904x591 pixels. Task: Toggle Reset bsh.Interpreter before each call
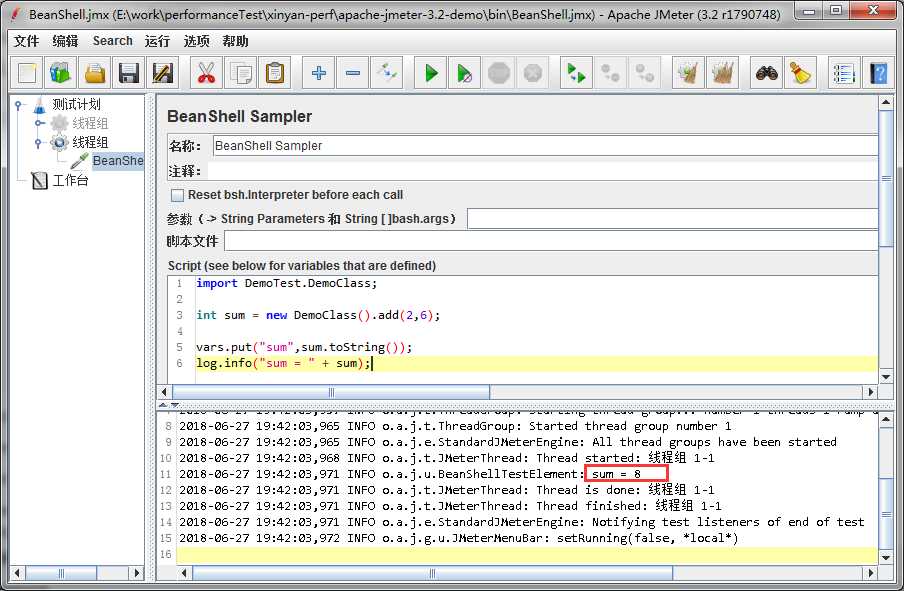coord(178,195)
